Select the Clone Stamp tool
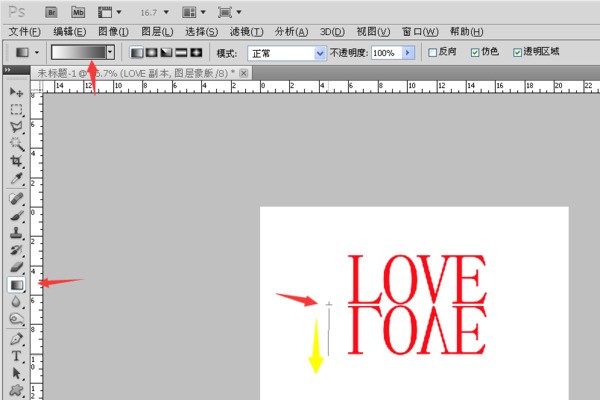 [x=17, y=232]
